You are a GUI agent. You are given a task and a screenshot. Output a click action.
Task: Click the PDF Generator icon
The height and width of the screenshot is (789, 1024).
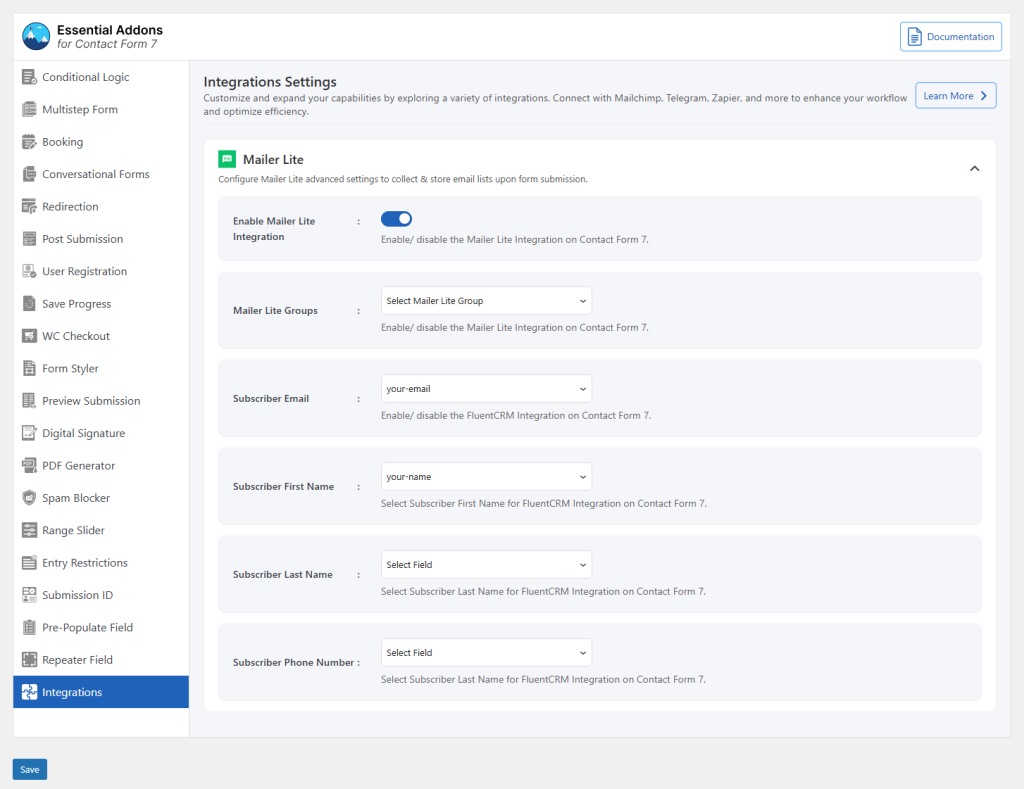(29, 465)
